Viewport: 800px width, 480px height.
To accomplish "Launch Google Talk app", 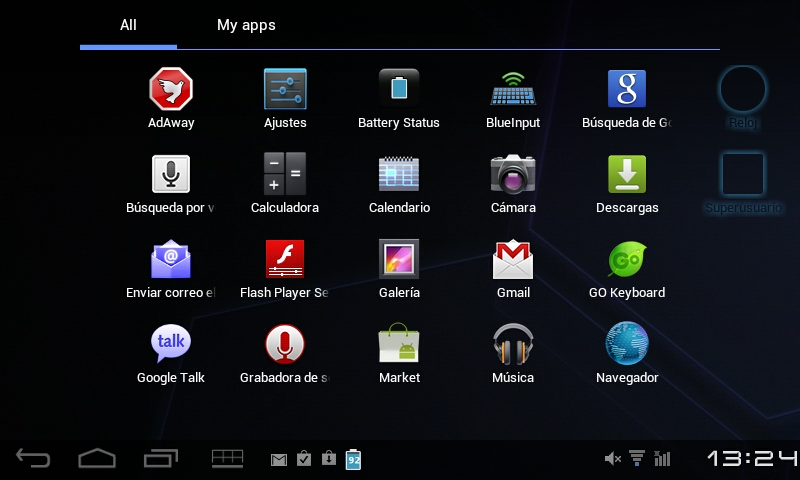I will (171, 354).
